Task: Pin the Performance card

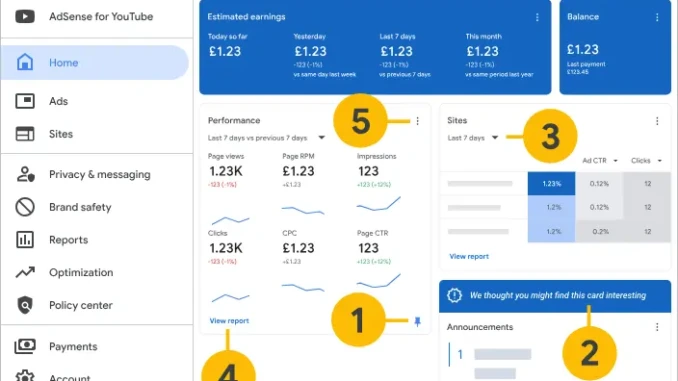Action: (417, 321)
